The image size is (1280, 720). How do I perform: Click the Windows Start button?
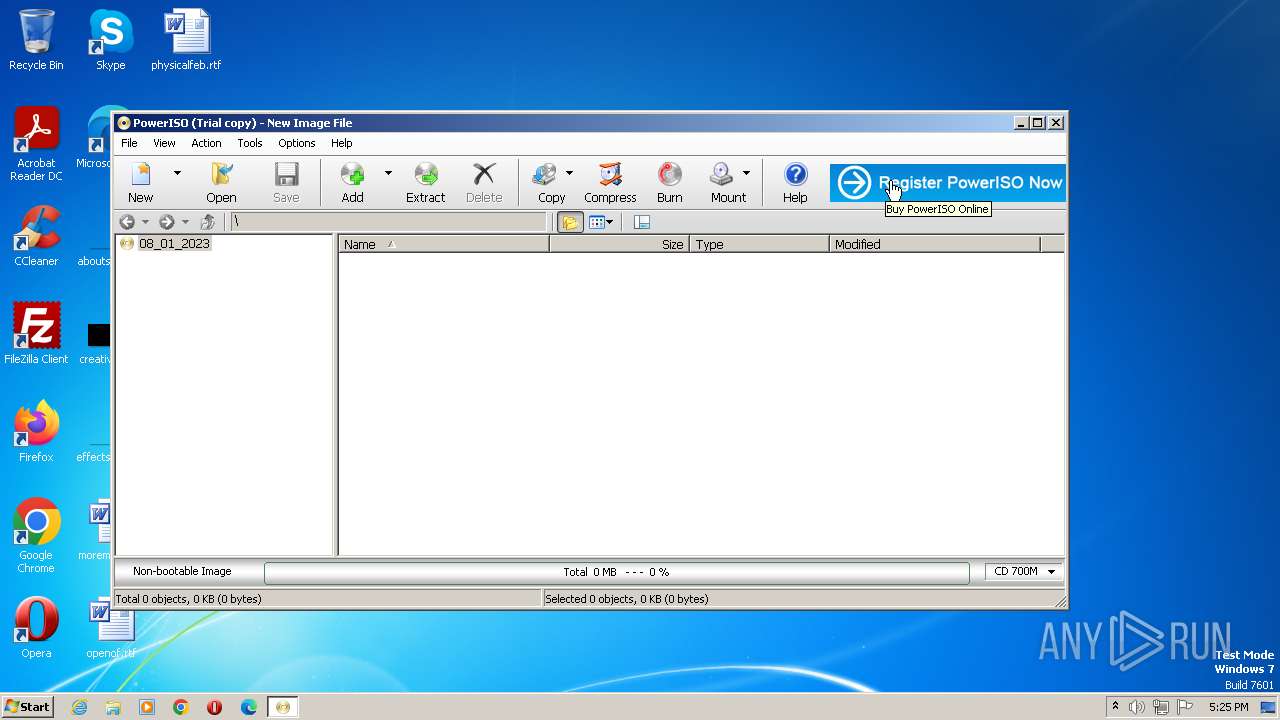[x=27, y=707]
